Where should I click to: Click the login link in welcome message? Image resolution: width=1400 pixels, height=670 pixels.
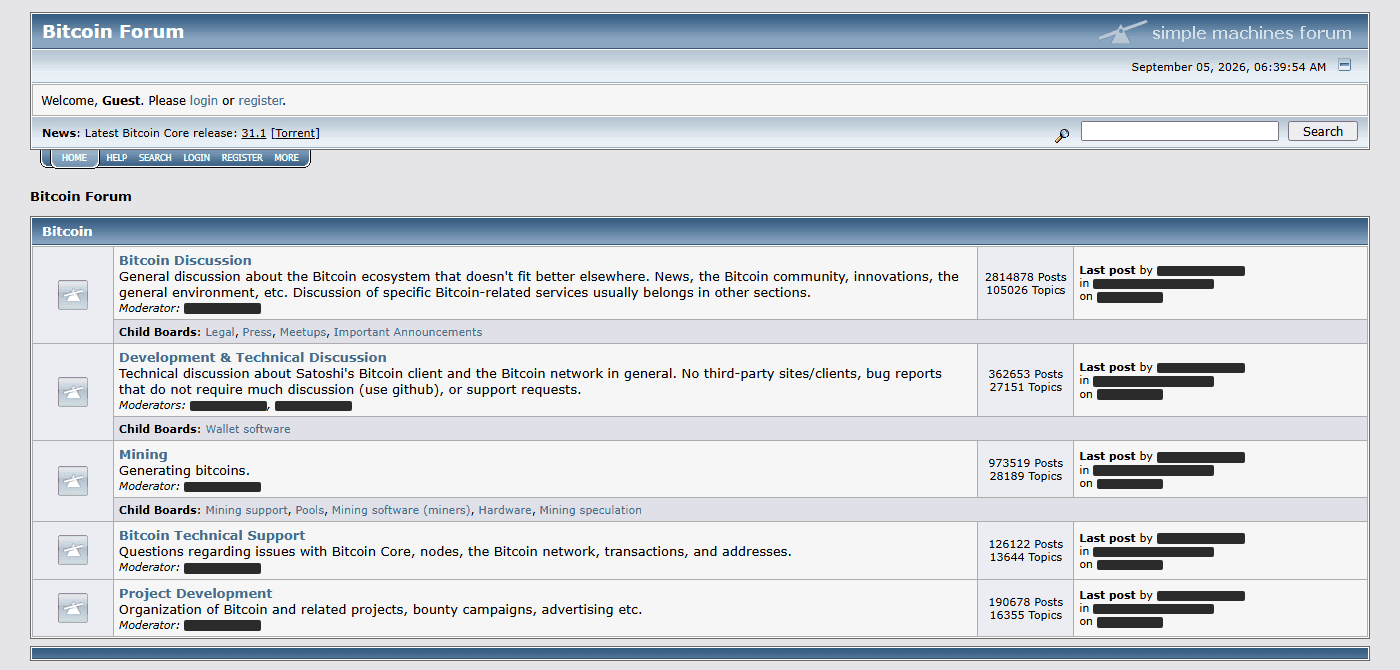(x=204, y=101)
